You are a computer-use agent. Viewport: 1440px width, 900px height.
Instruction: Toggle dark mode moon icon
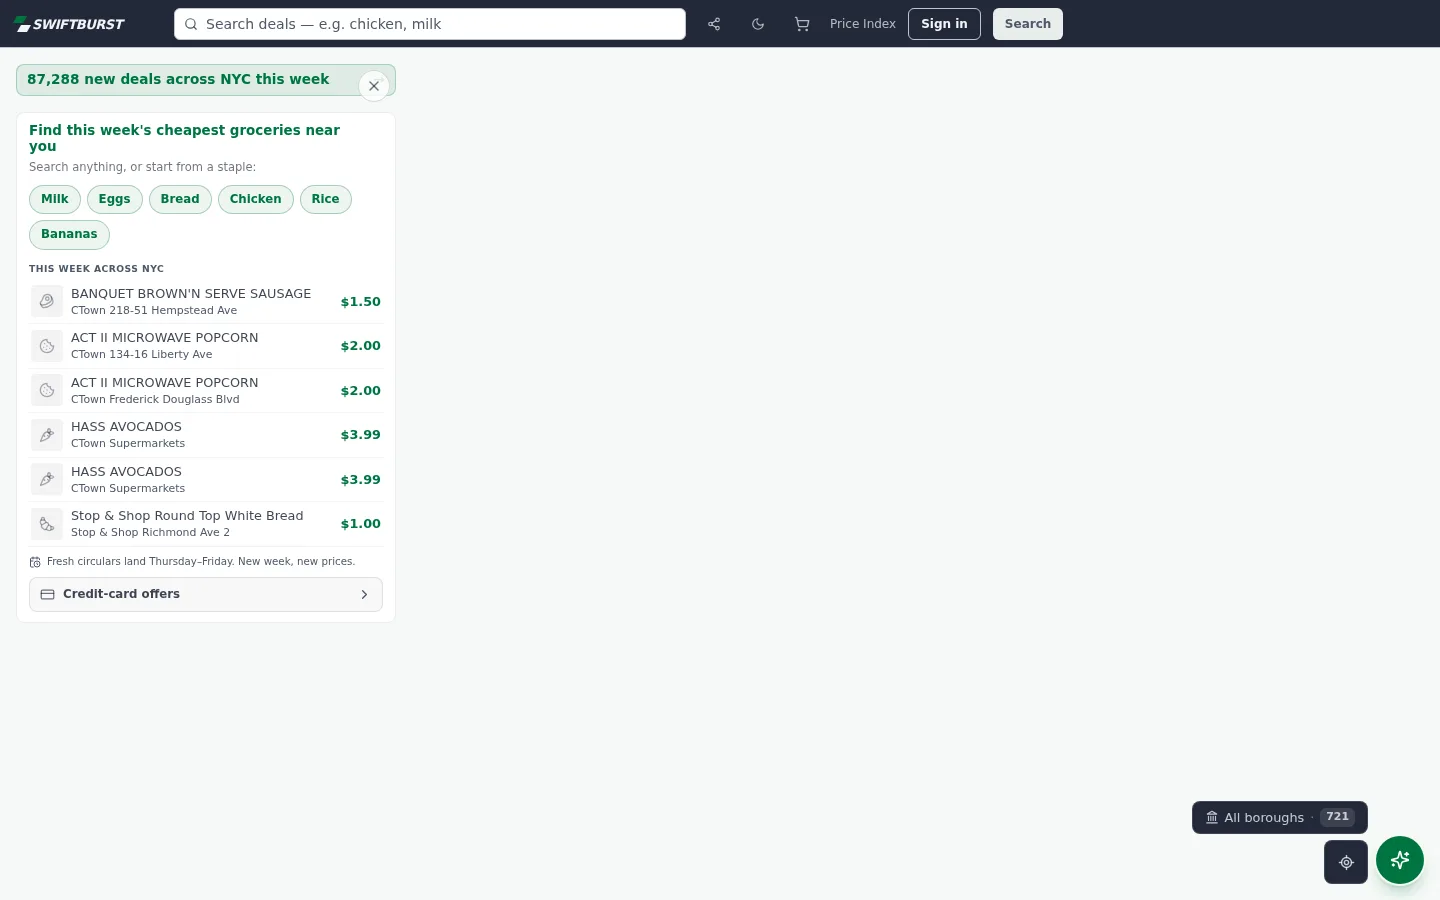758,24
